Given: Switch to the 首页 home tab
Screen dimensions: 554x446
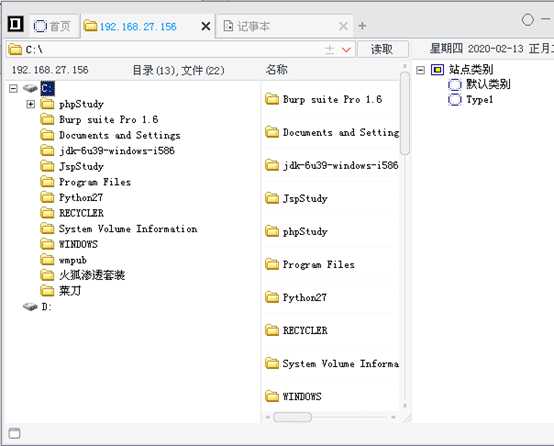Looking at the screenshot, I should [52, 26].
